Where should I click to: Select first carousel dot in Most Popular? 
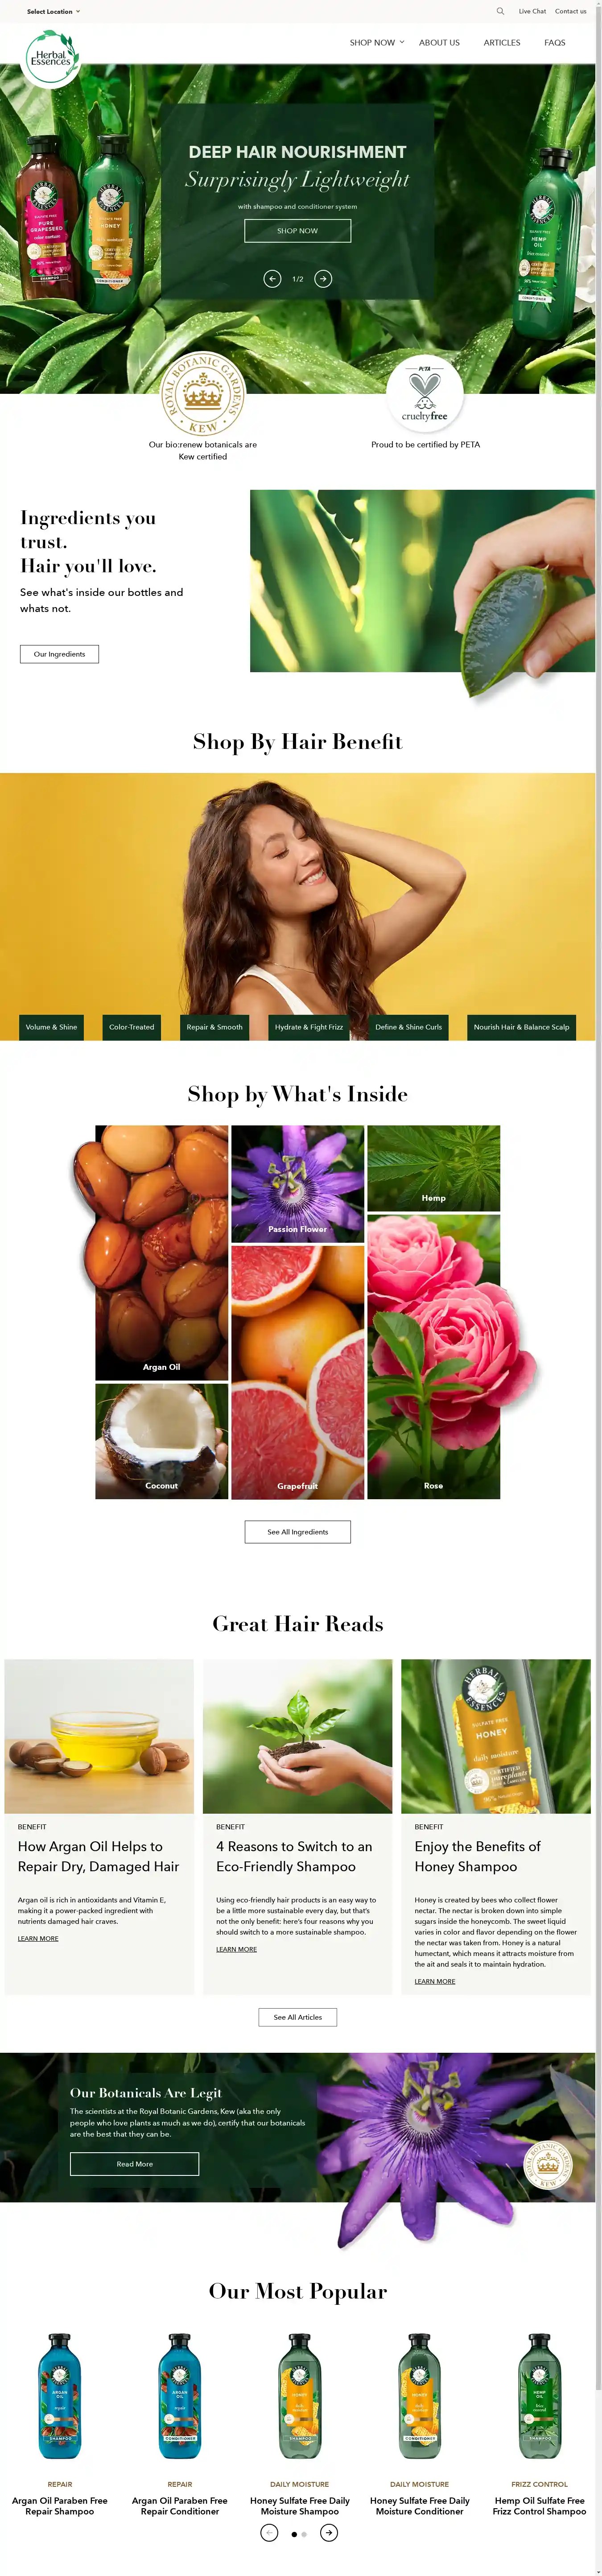pos(294,2534)
